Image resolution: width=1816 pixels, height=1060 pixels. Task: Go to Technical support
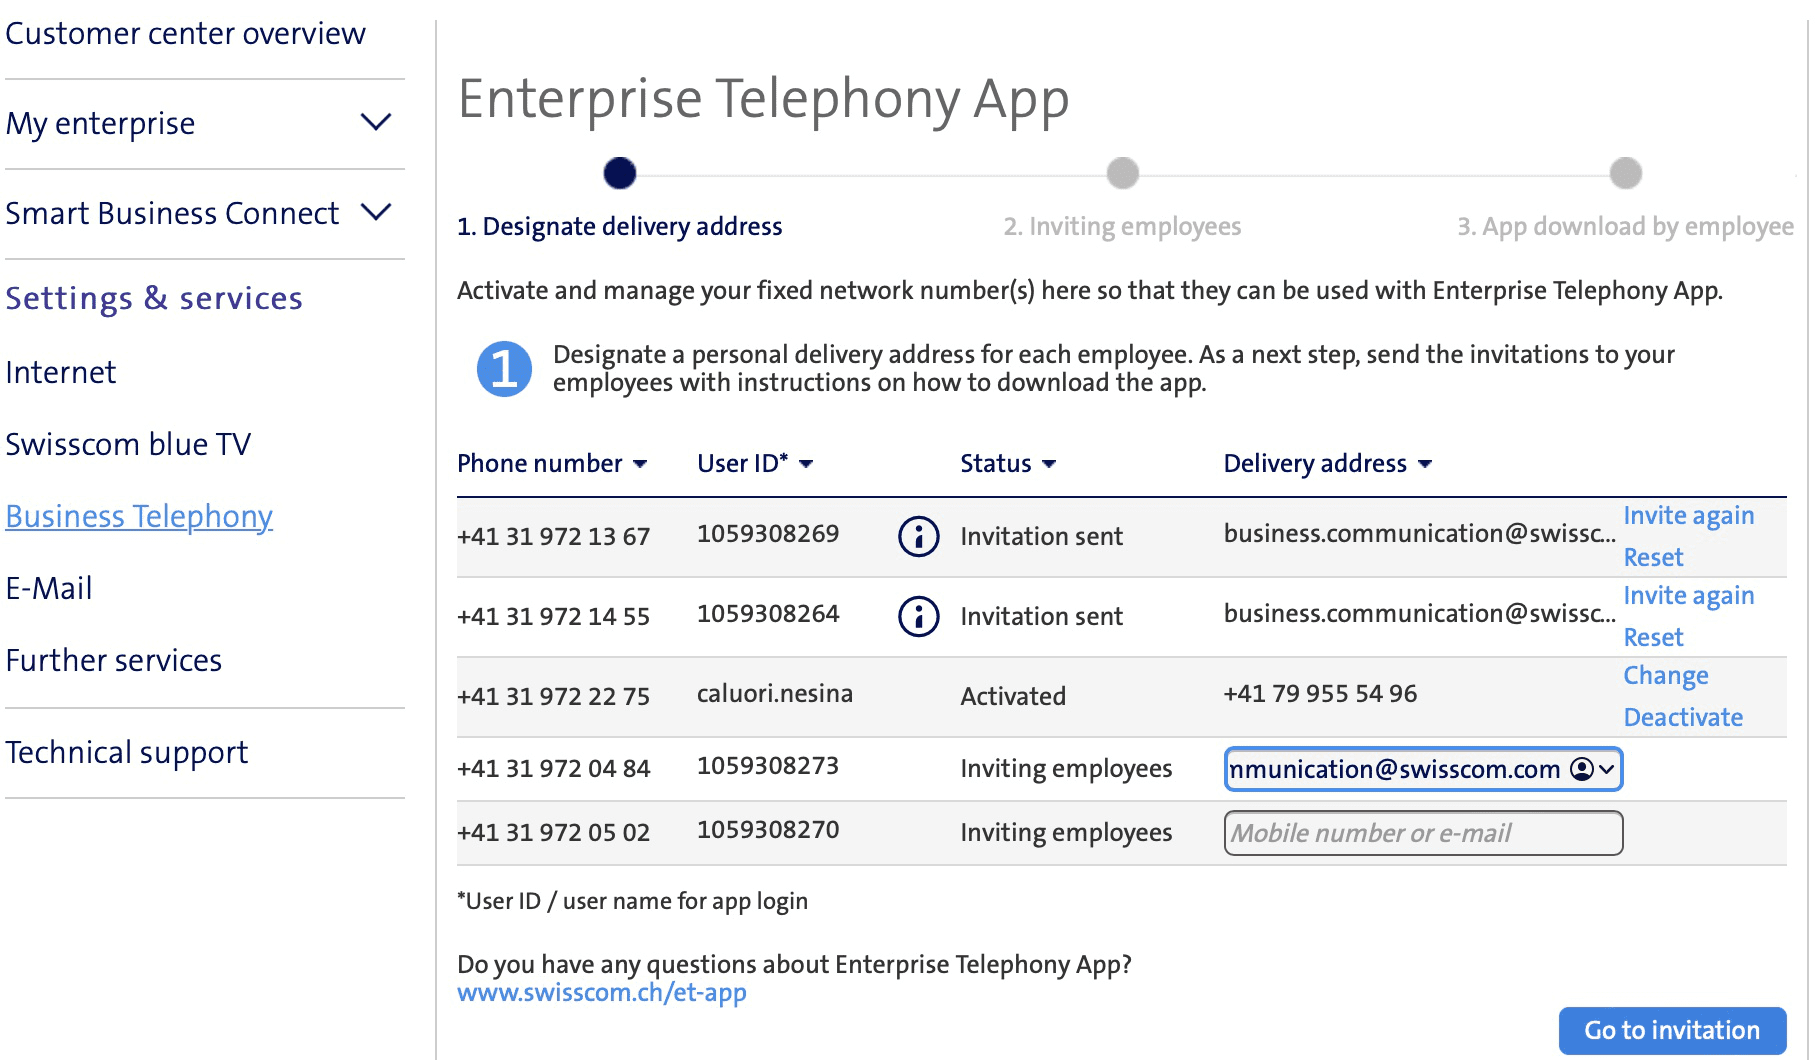click(127, 752)
